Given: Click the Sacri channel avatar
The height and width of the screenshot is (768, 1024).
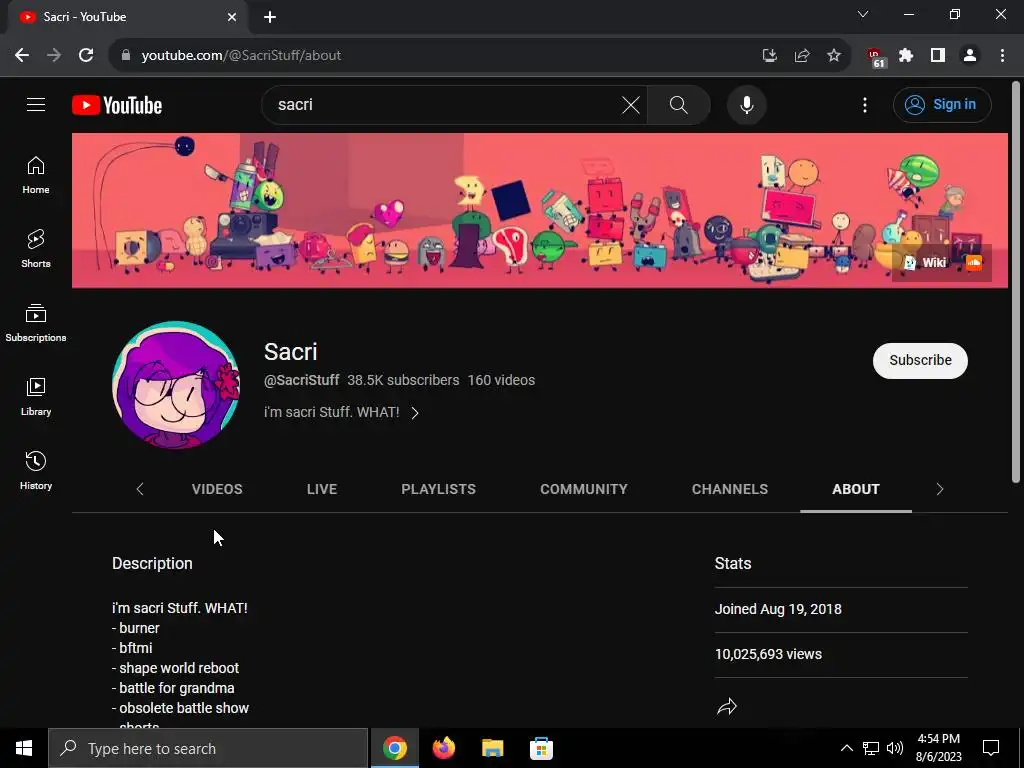Looking at the screenshot, I should (x=176, y=385).
